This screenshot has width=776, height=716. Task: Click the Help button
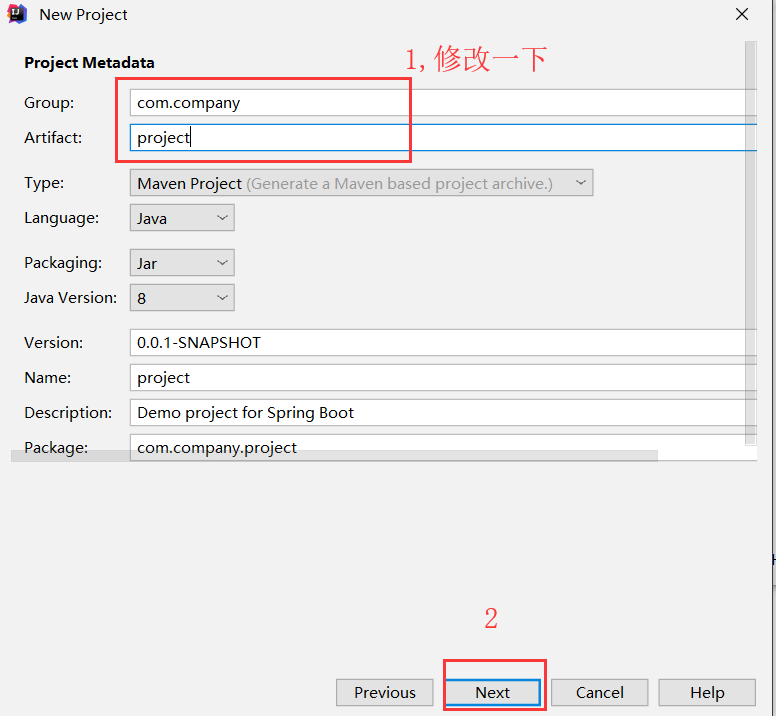coord(707,692)
